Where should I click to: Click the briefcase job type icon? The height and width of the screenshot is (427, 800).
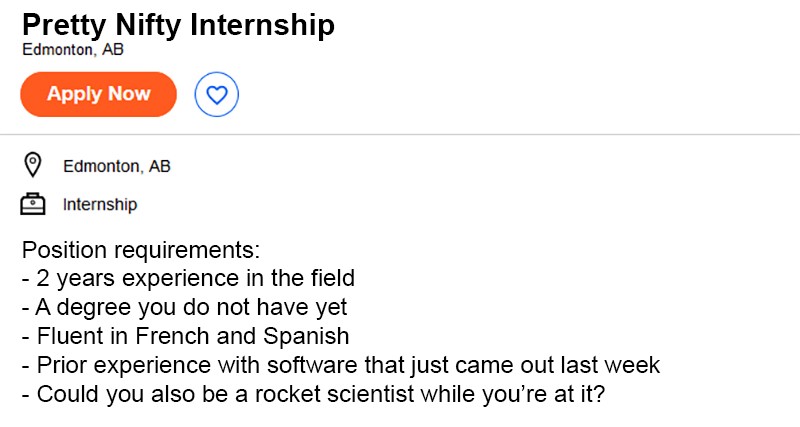click(33, 204)
